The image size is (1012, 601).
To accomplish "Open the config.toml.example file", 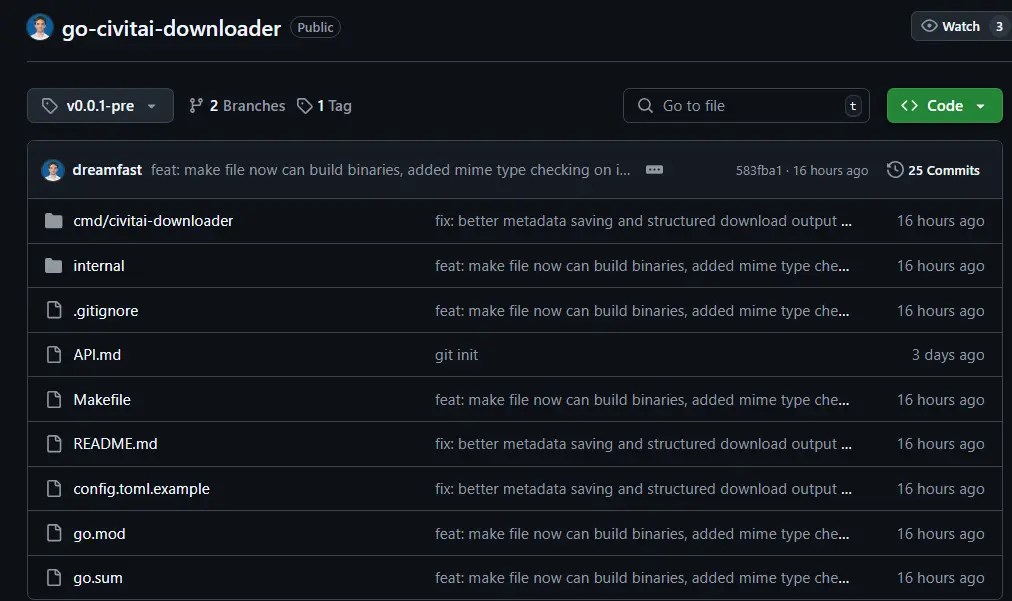I will click(x=141, y=489).
